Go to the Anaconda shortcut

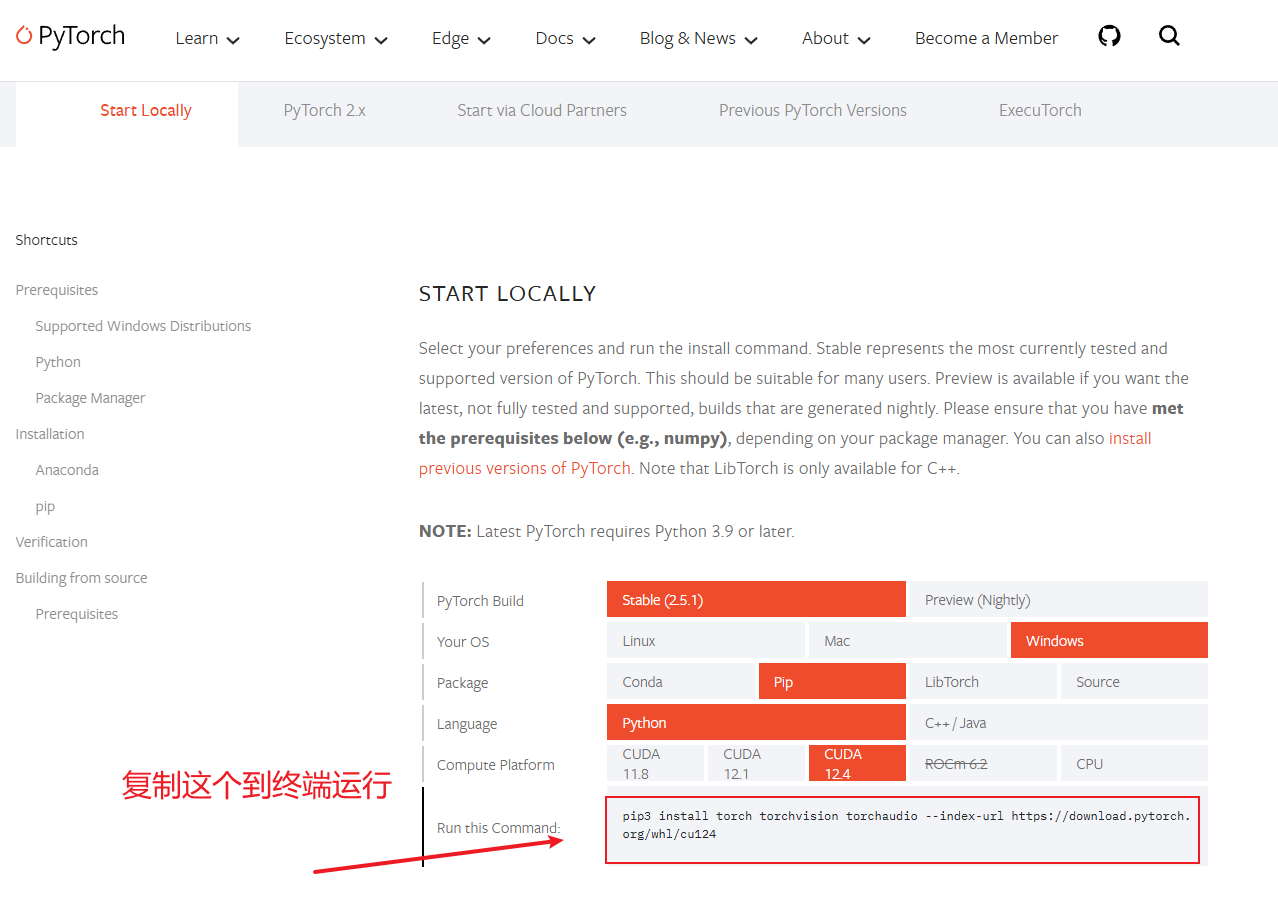click(x=67, y=470)
